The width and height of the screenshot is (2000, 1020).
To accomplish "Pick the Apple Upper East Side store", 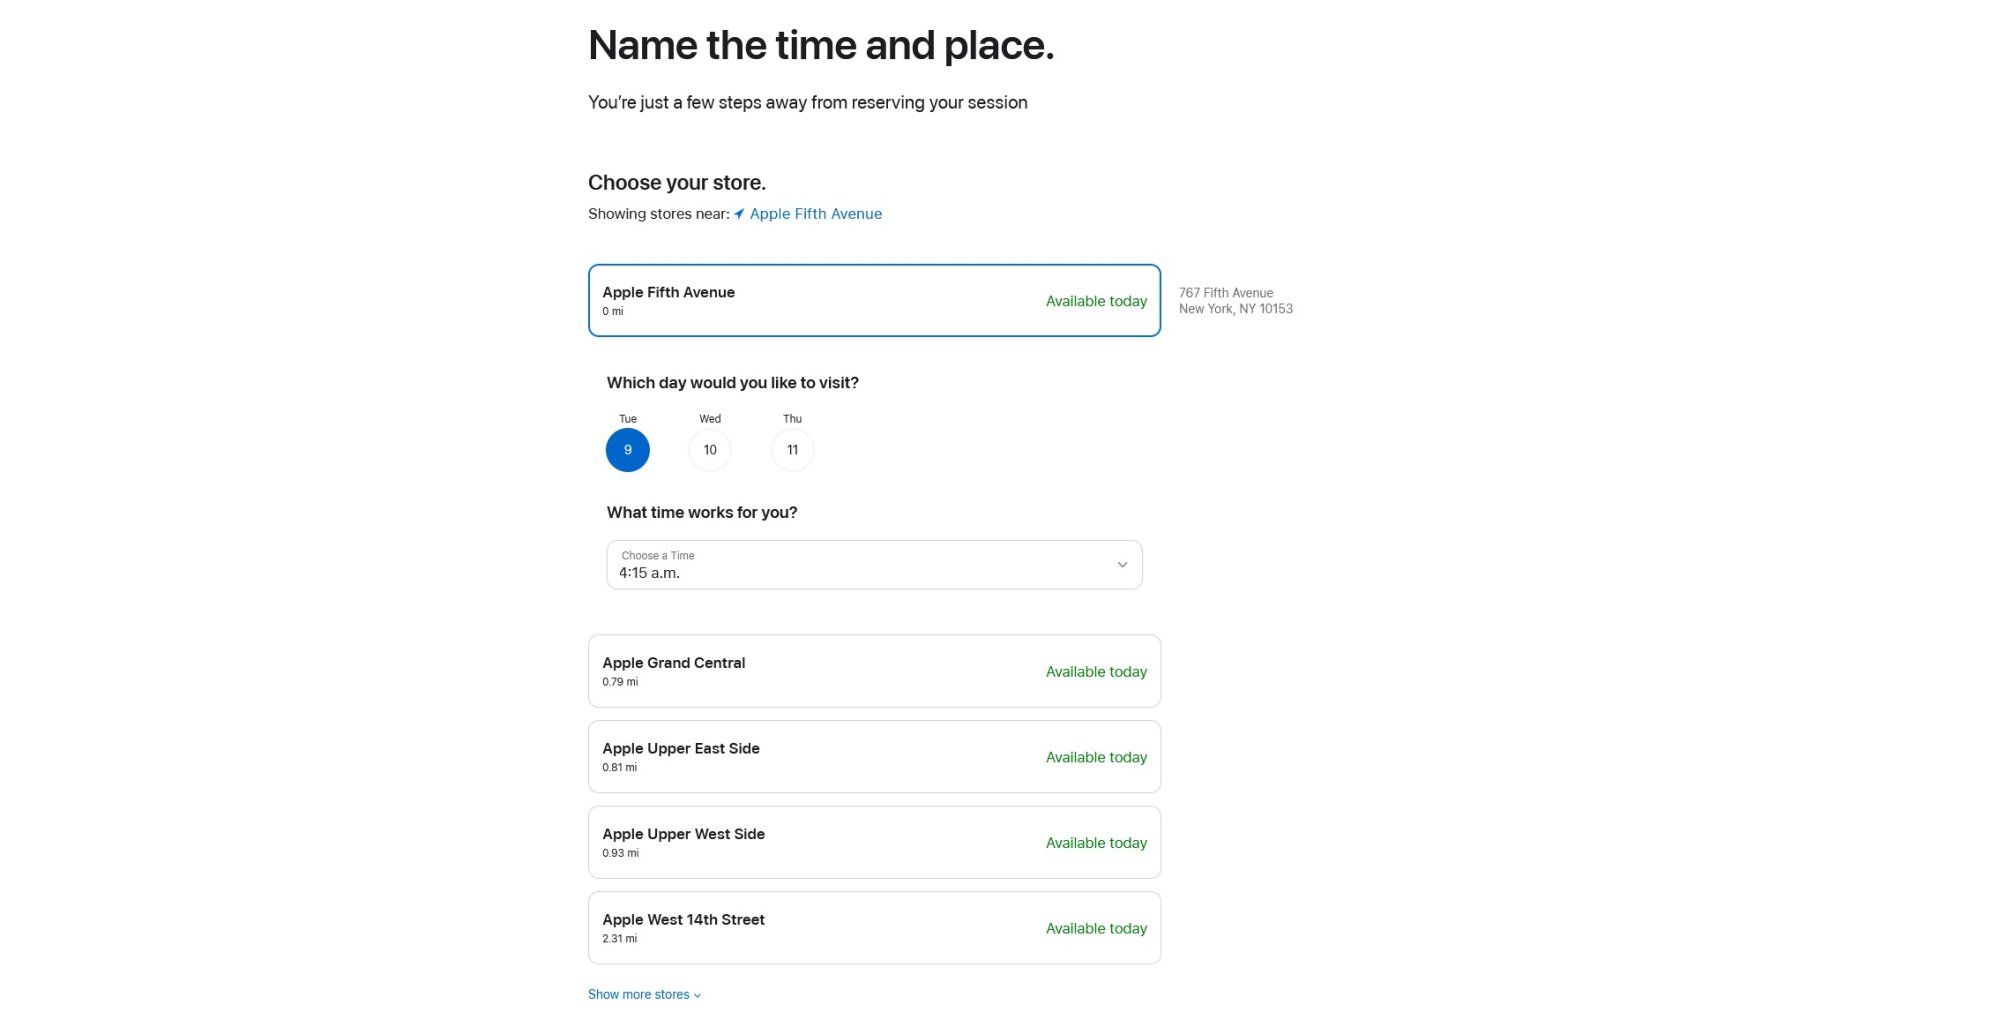I will point(873,757).
